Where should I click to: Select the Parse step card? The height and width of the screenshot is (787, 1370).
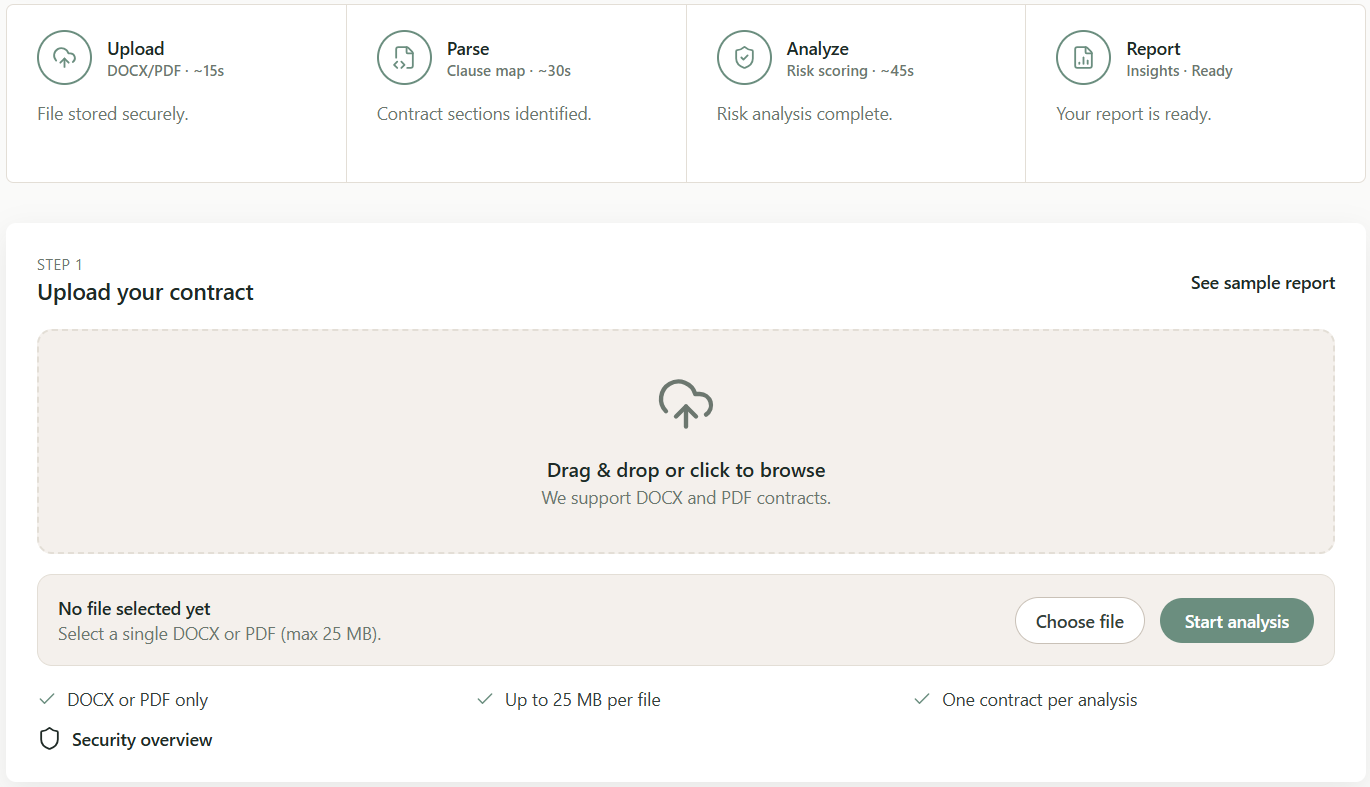[516, 92]
